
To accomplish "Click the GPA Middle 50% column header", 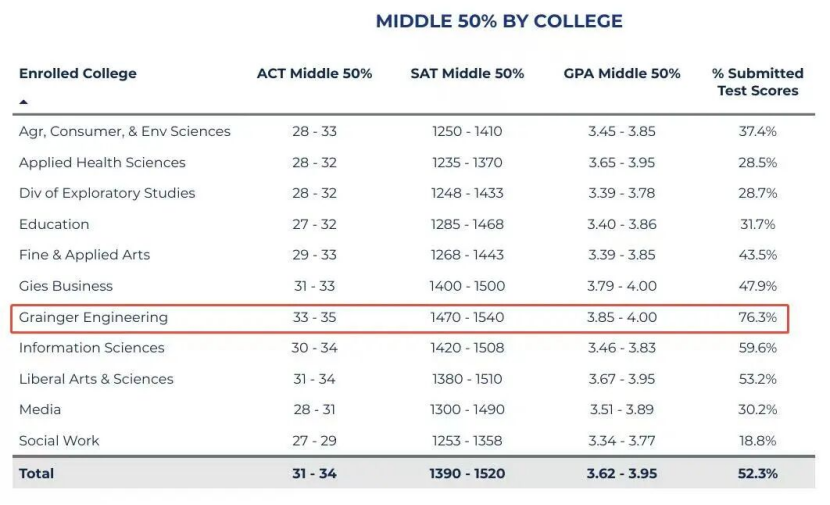I will coord(622,73).
